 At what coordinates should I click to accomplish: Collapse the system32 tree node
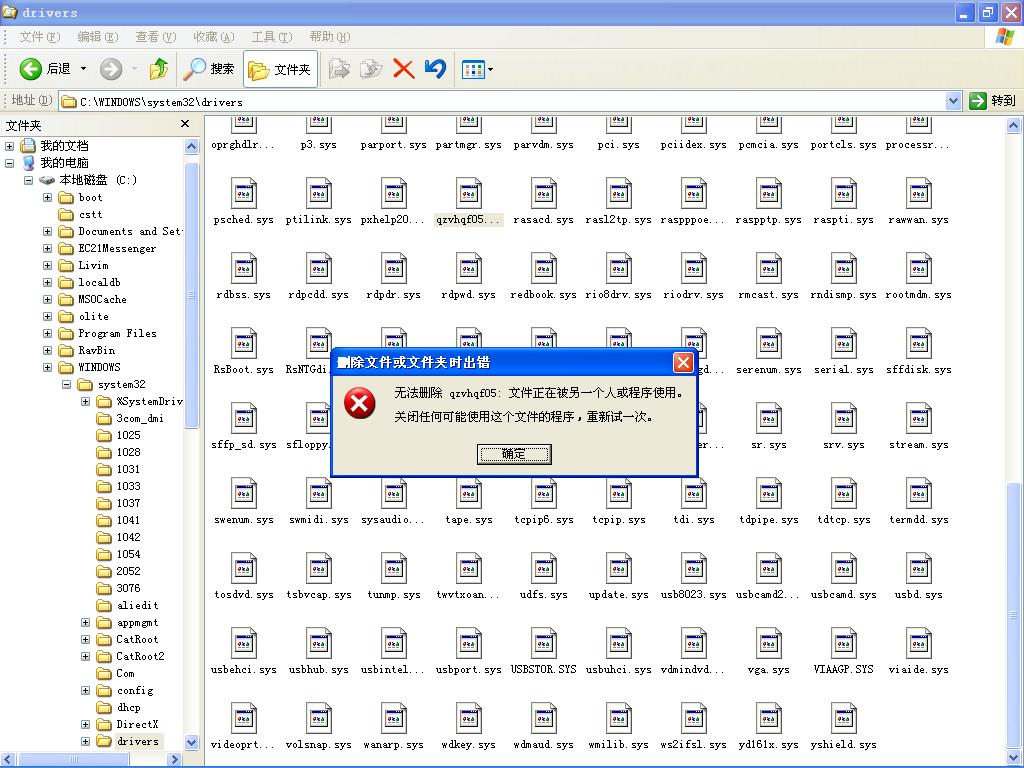pos(67,384)
